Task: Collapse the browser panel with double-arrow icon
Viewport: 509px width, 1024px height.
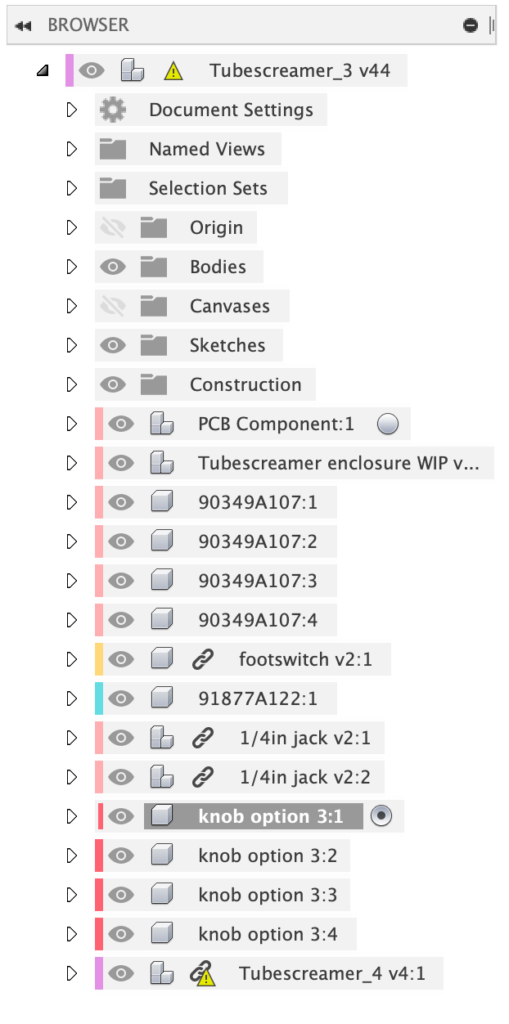Action: click(x=24, y=26)
